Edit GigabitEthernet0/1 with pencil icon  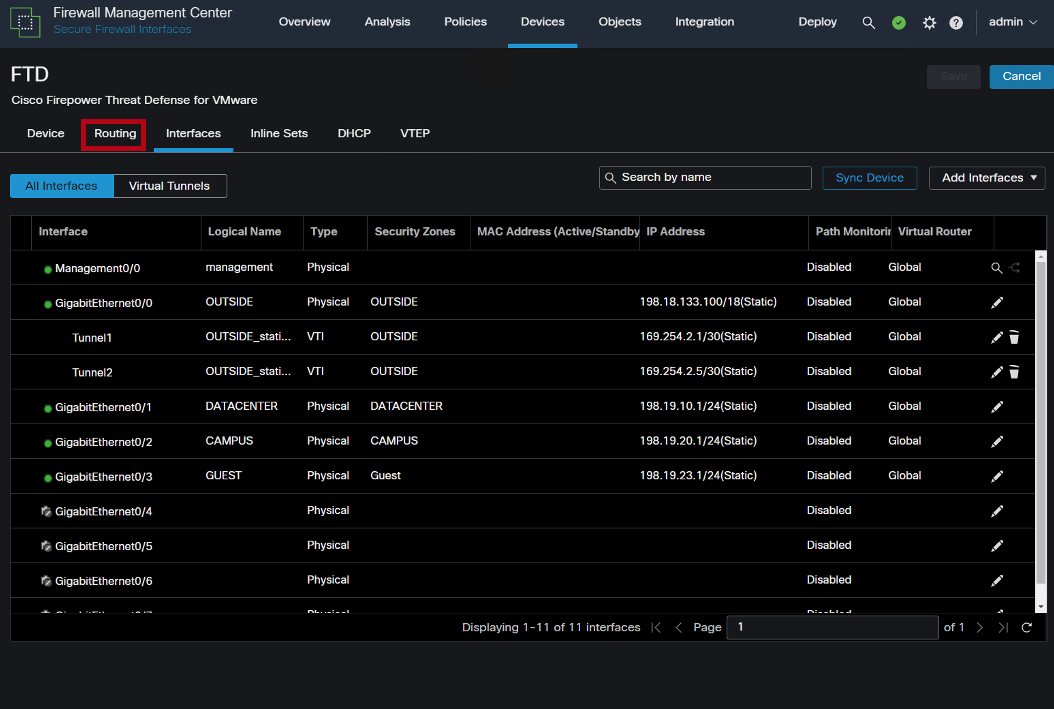click(x=997, y=407)
